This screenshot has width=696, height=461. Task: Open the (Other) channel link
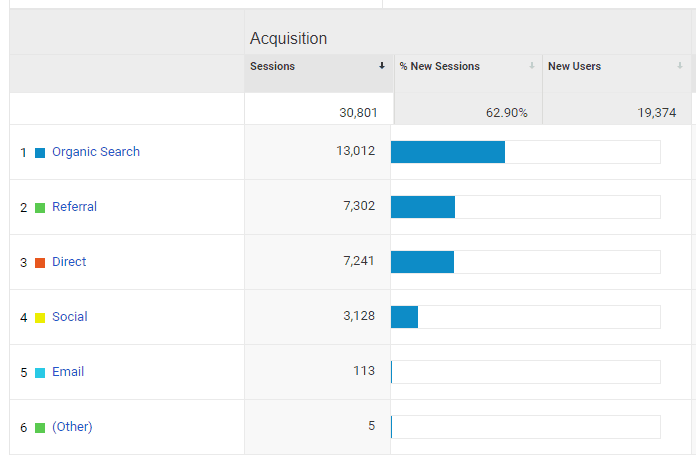(72, 427)
